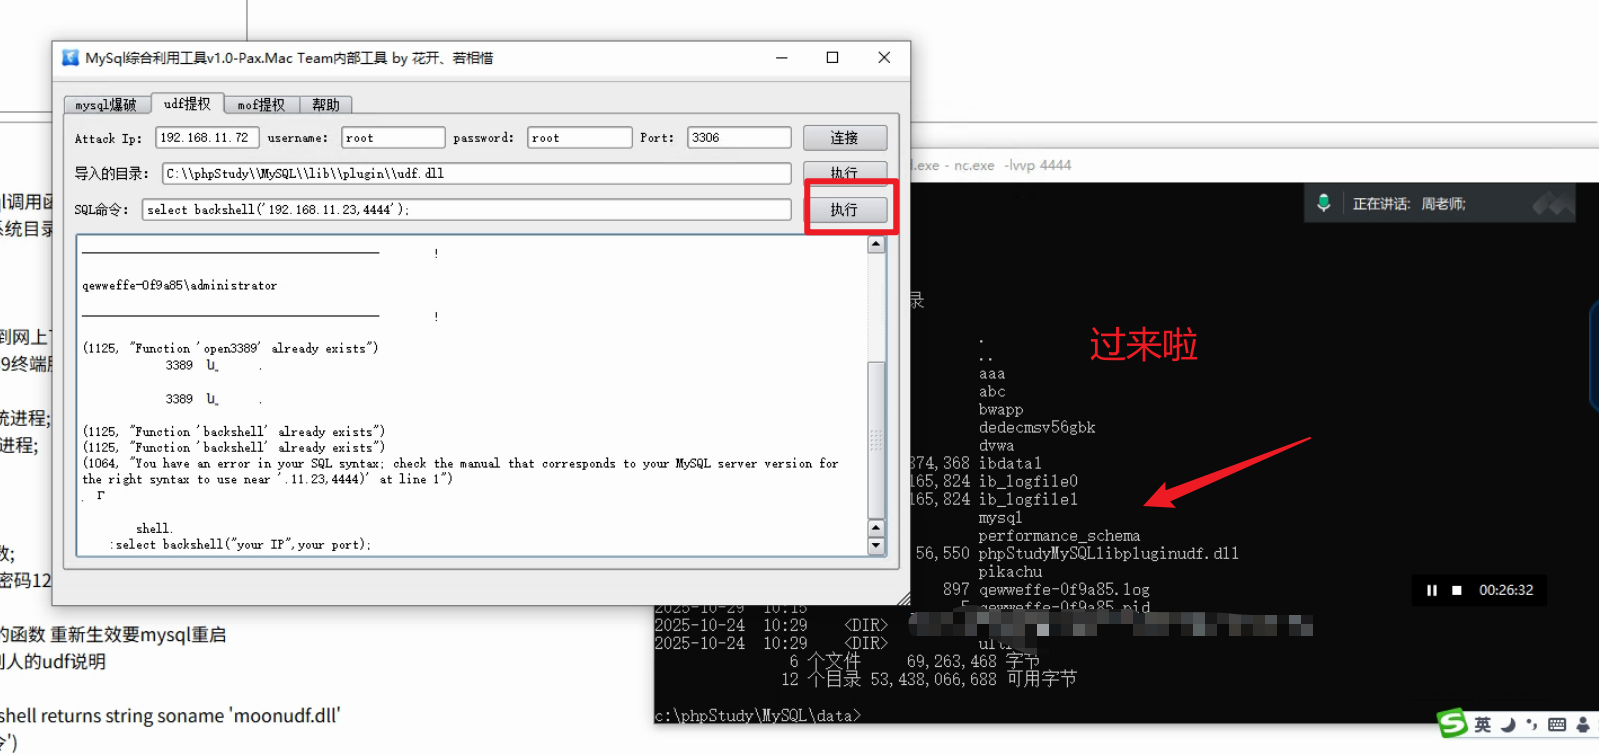Click output panel scrollbar up arrow at top

coord(876,245)
